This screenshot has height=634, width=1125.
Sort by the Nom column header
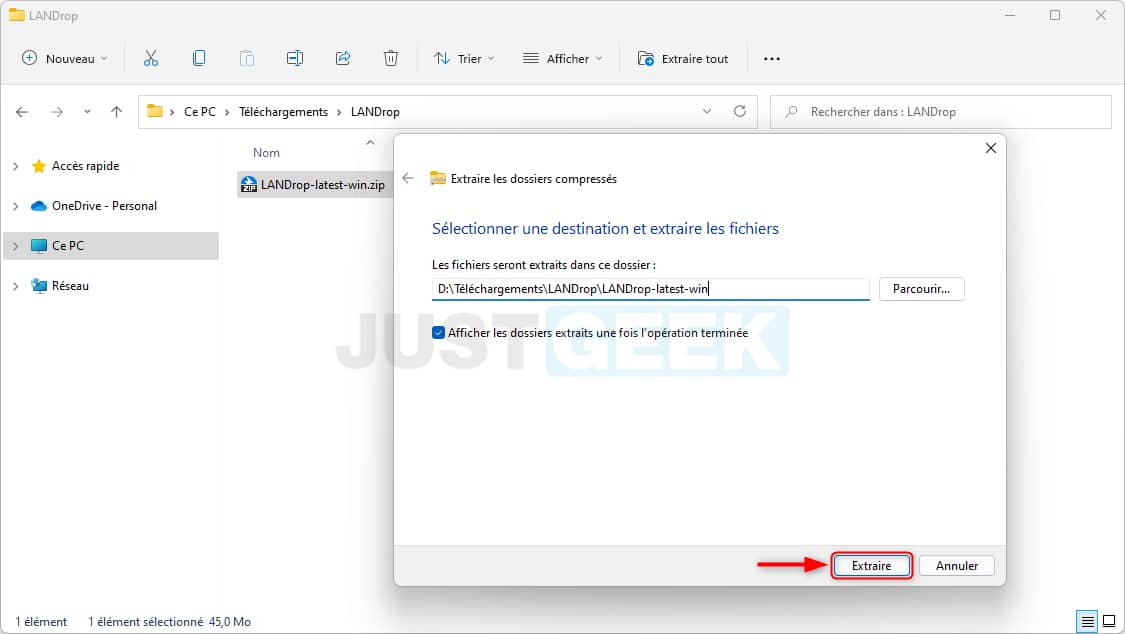266,153
